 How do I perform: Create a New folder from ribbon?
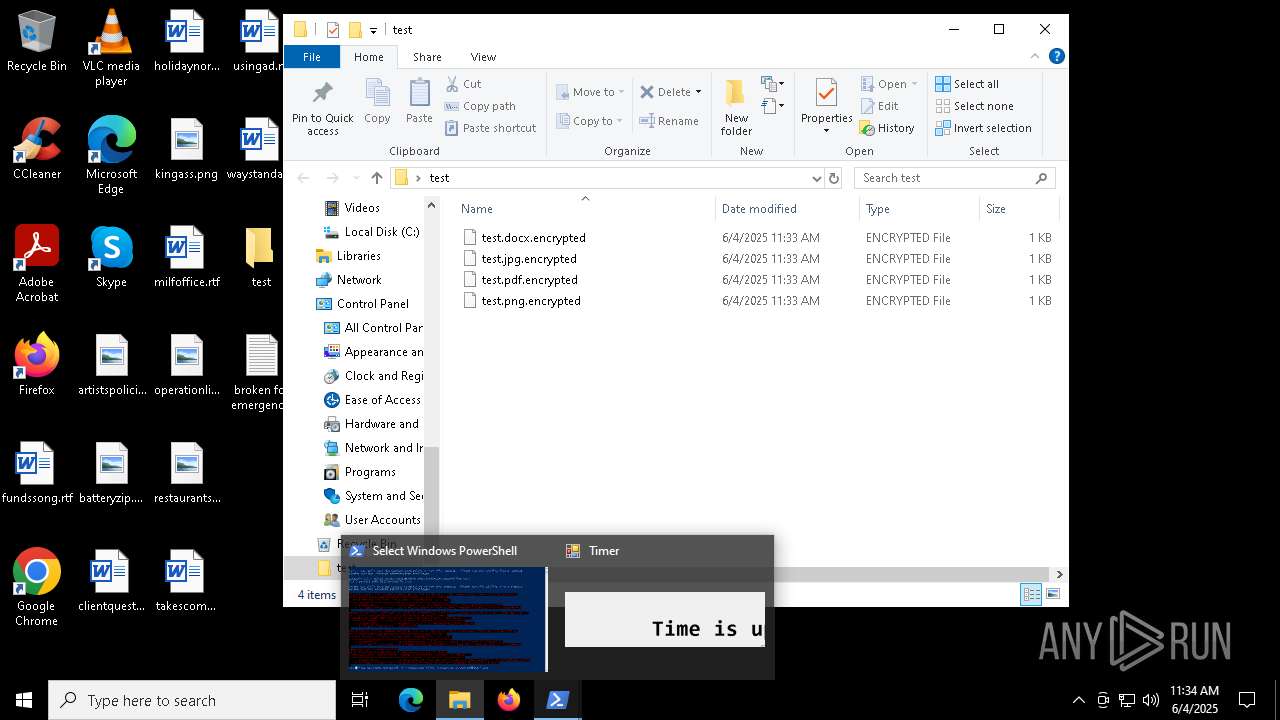[736, 106]
